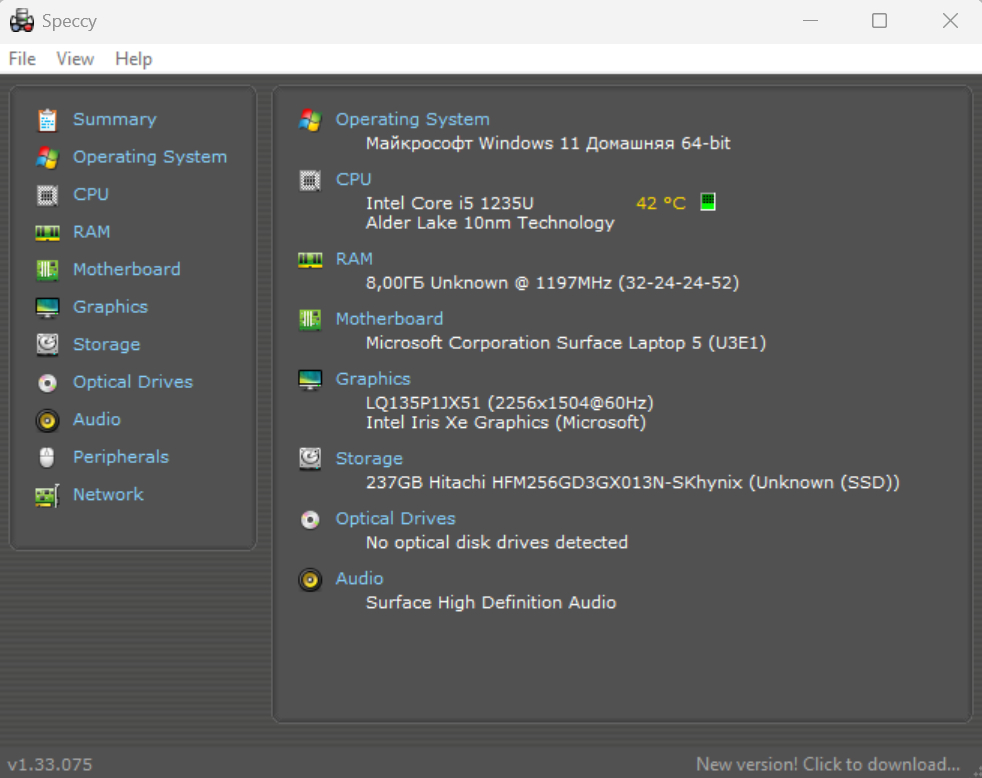Click the Motherboard heading link in summary
Viewport: 982px width, 778px height.
(x=389, y=319)
